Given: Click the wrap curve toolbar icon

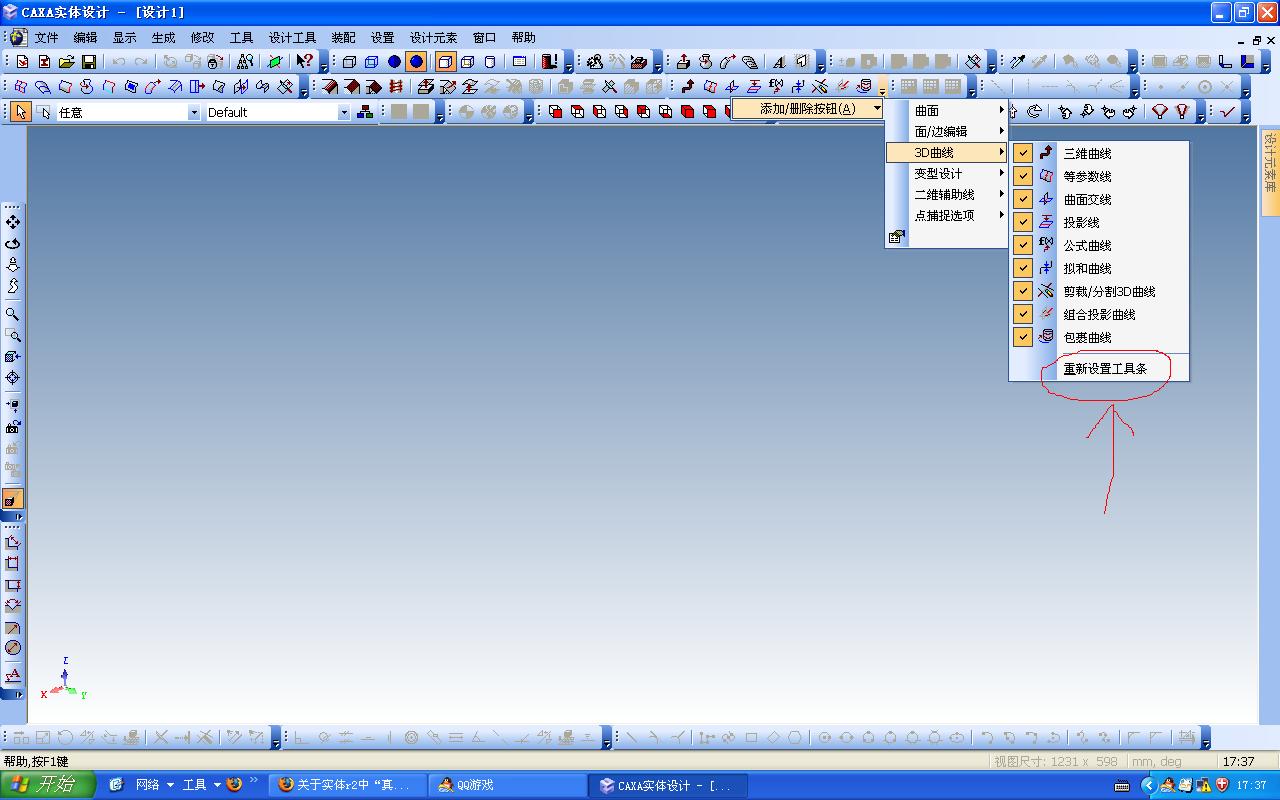Looking at the screenshot, I should click(x=864, y=87).
